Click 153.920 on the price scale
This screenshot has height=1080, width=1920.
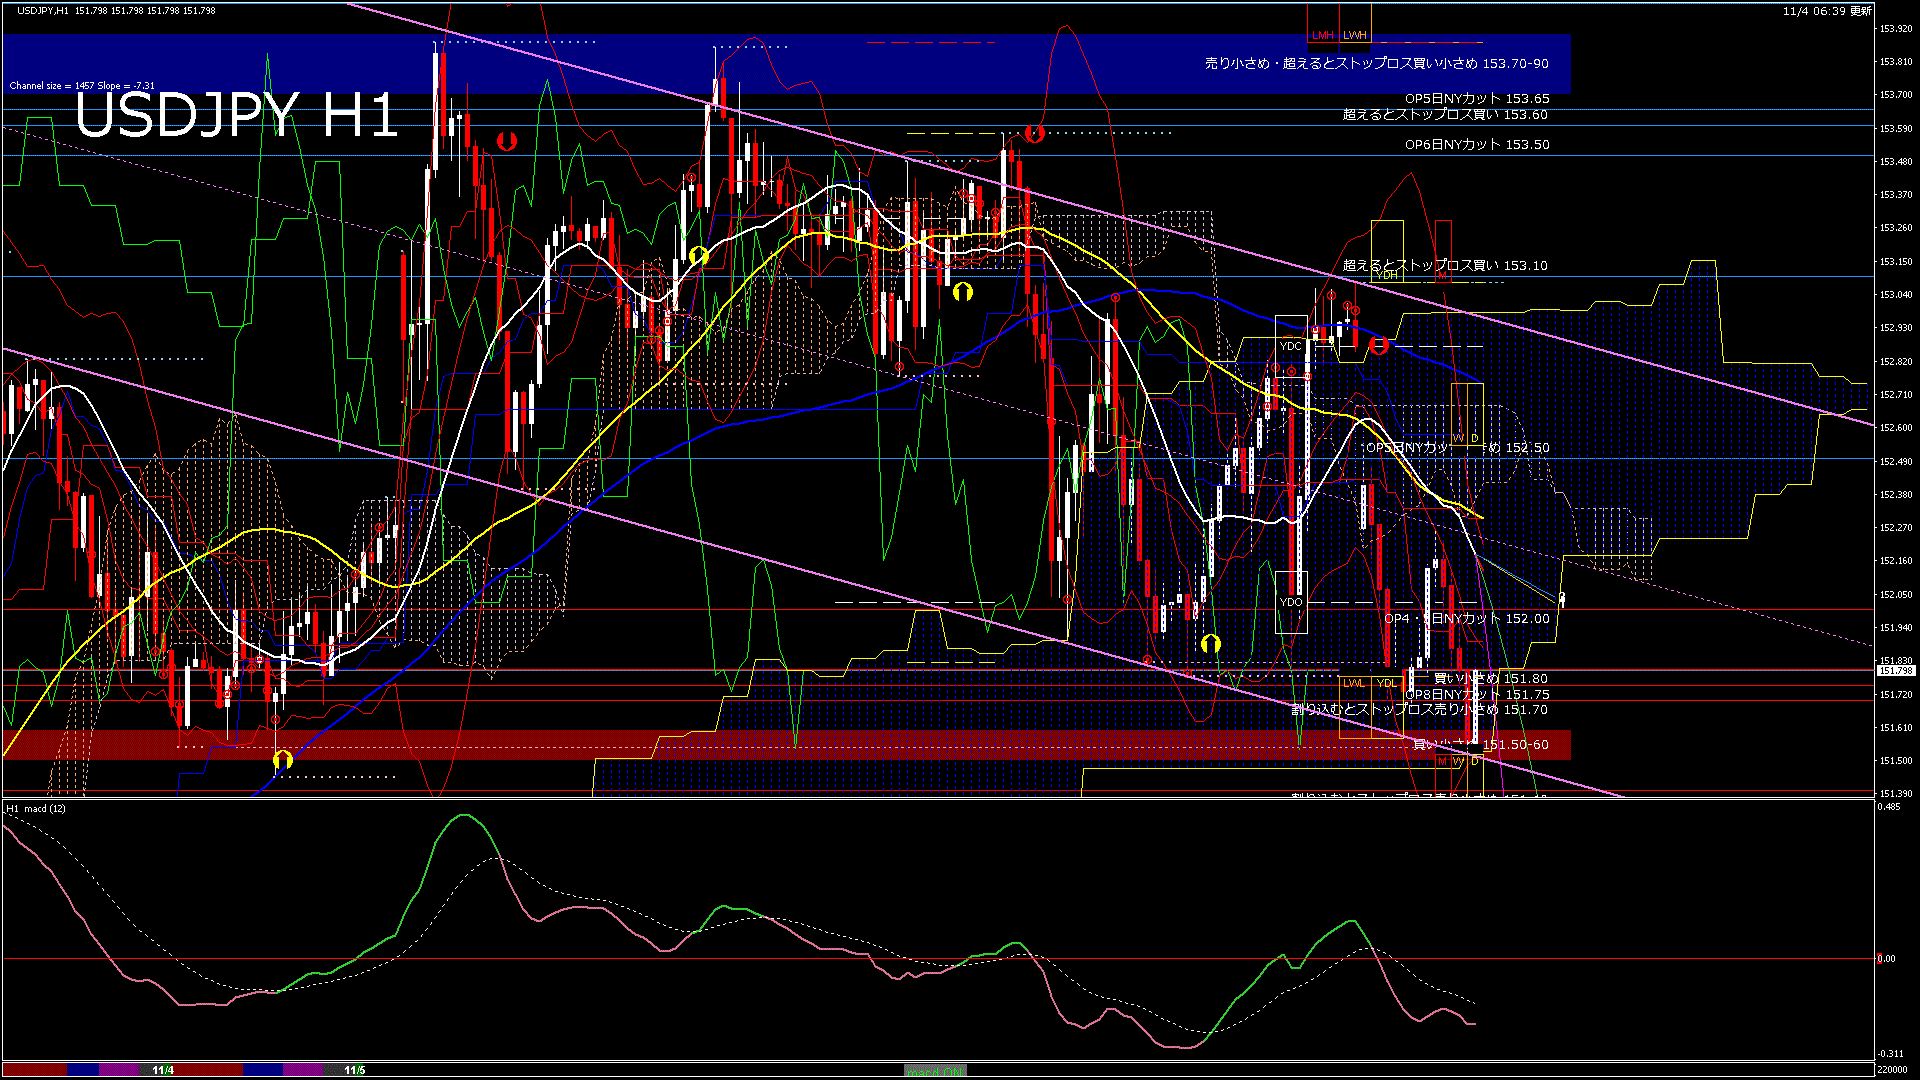pyautogui.click(x=1896, y=29)
